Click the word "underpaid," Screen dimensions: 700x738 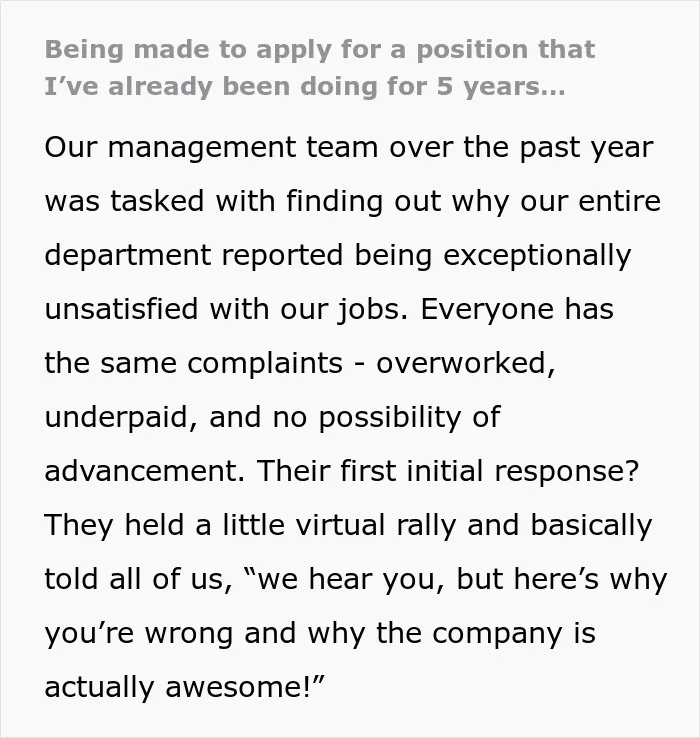pyautogui.click(x=121, y=418)
